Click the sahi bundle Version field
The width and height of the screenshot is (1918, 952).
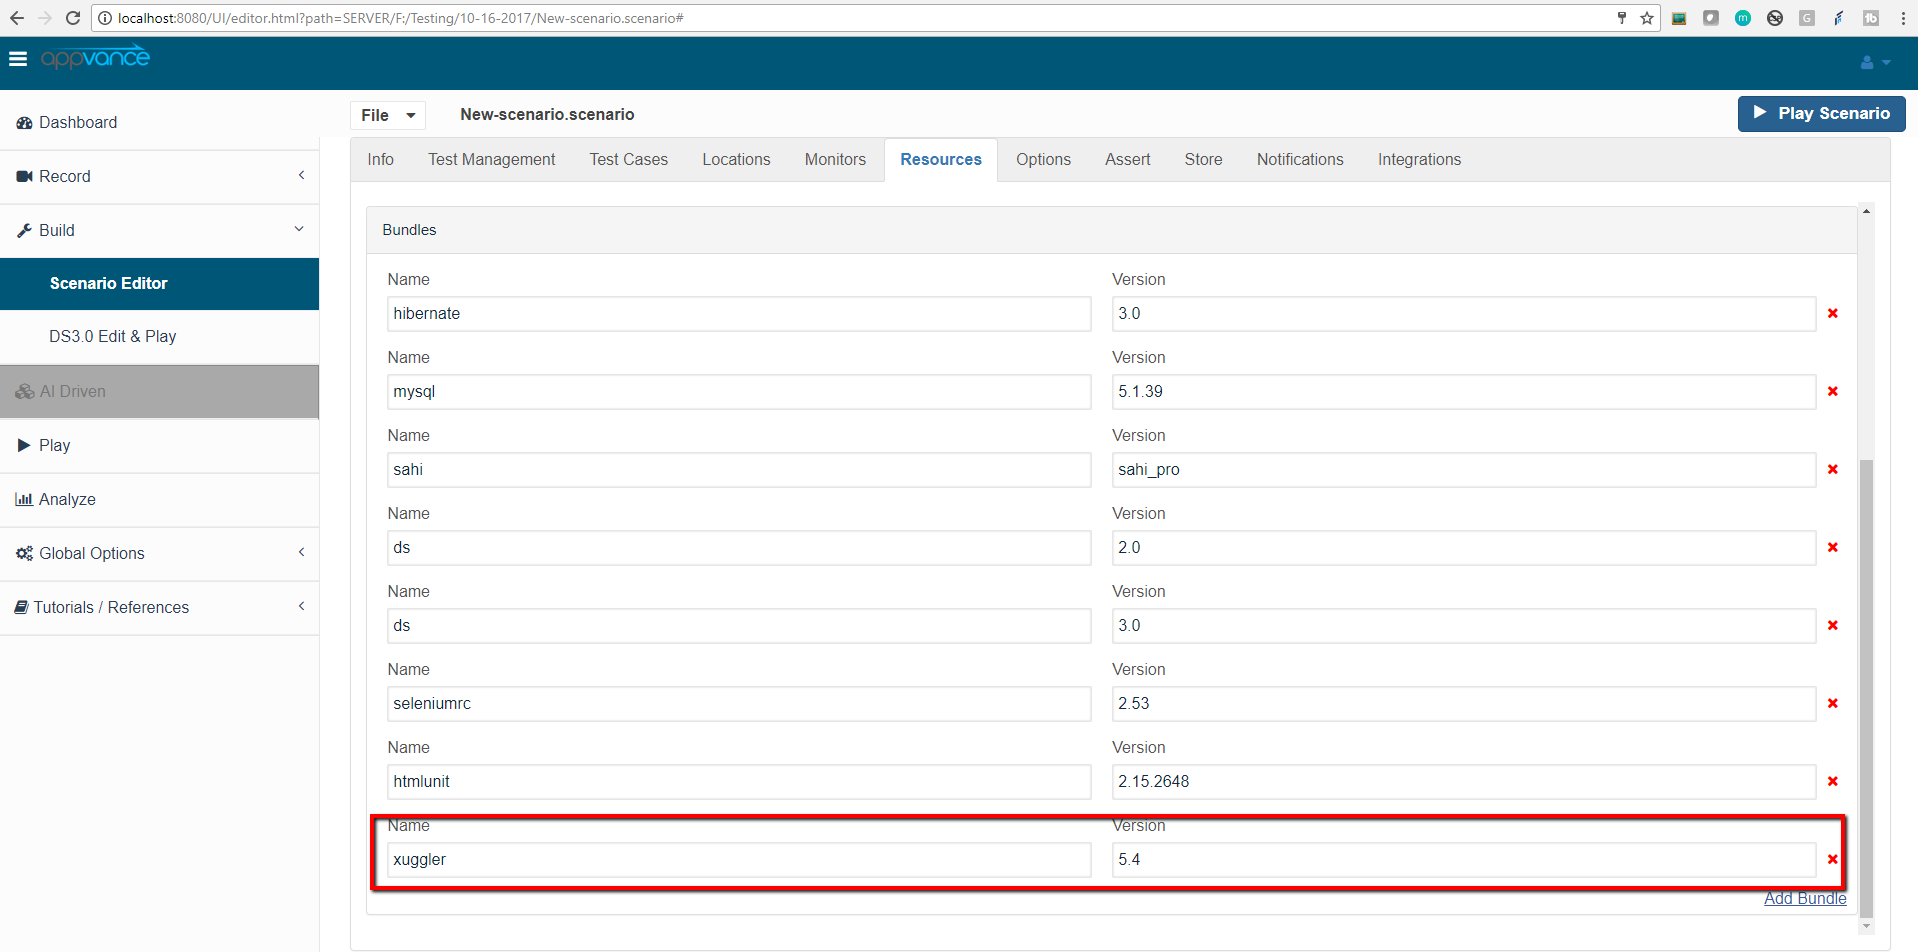(x=1462, y=470)
